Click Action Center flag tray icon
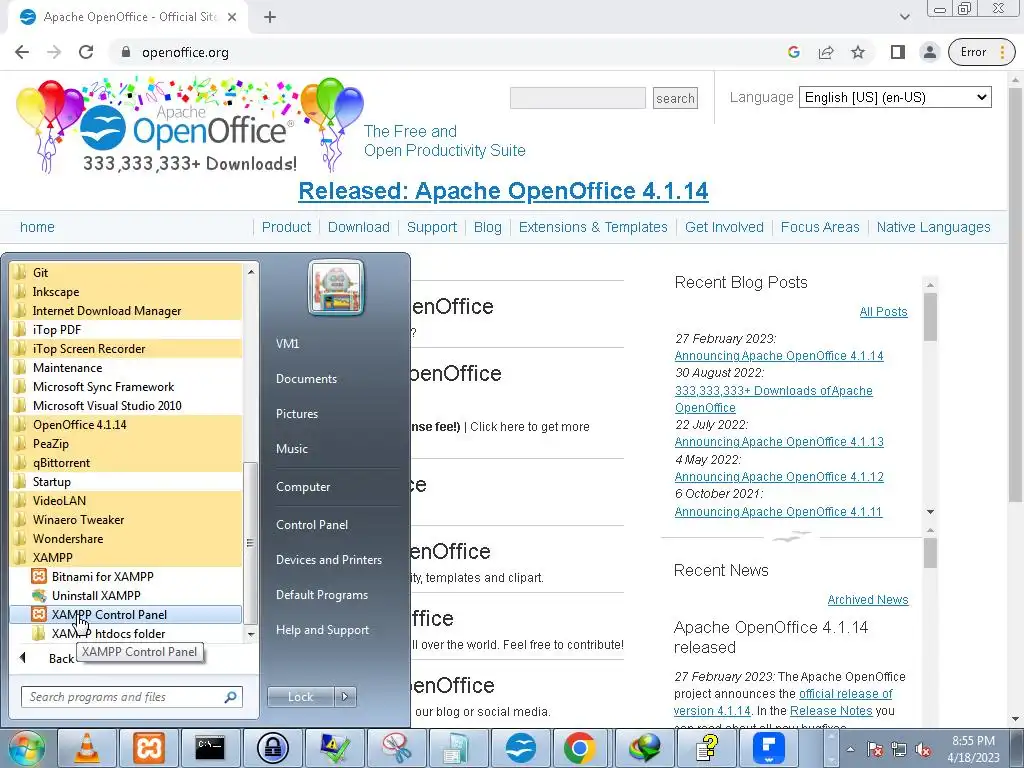 pyautogui.click(x=874, y=749)
